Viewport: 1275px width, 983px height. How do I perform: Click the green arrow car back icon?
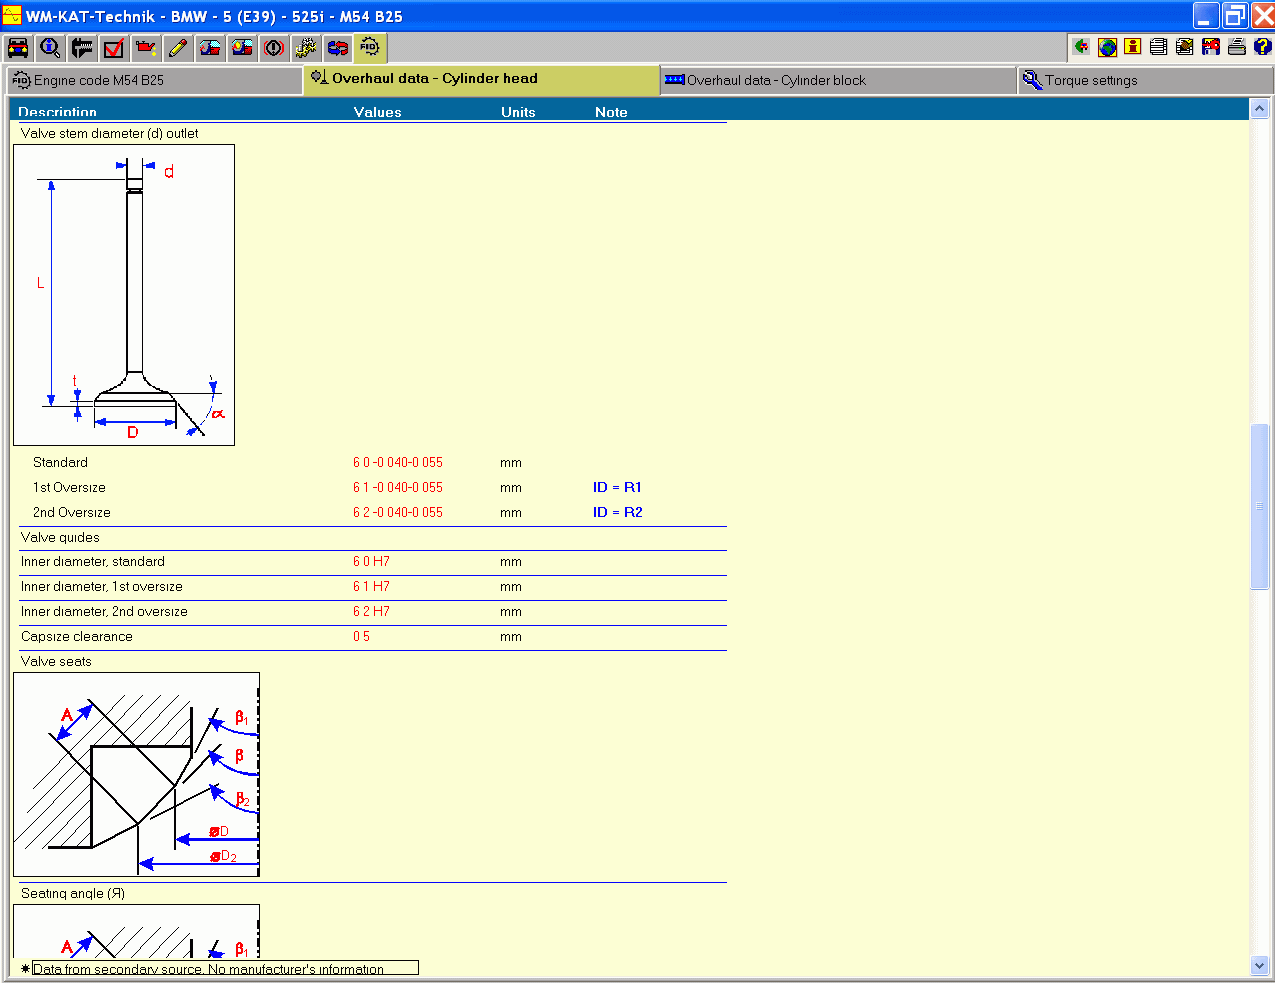point(1081,46)
